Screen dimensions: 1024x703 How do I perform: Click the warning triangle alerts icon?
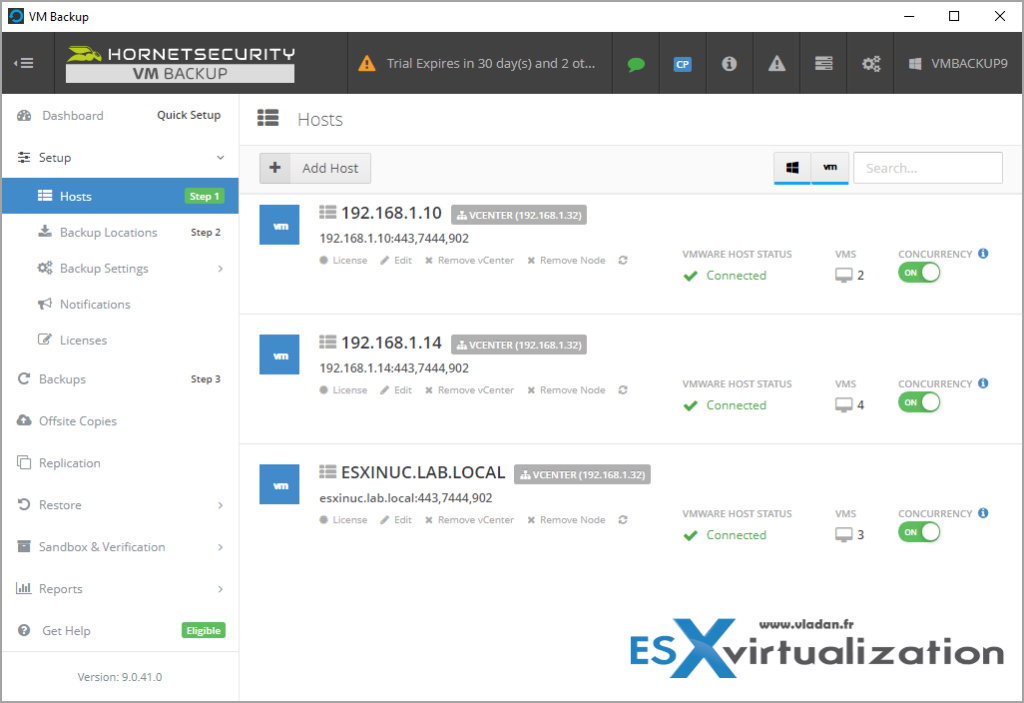coord(776,63)
